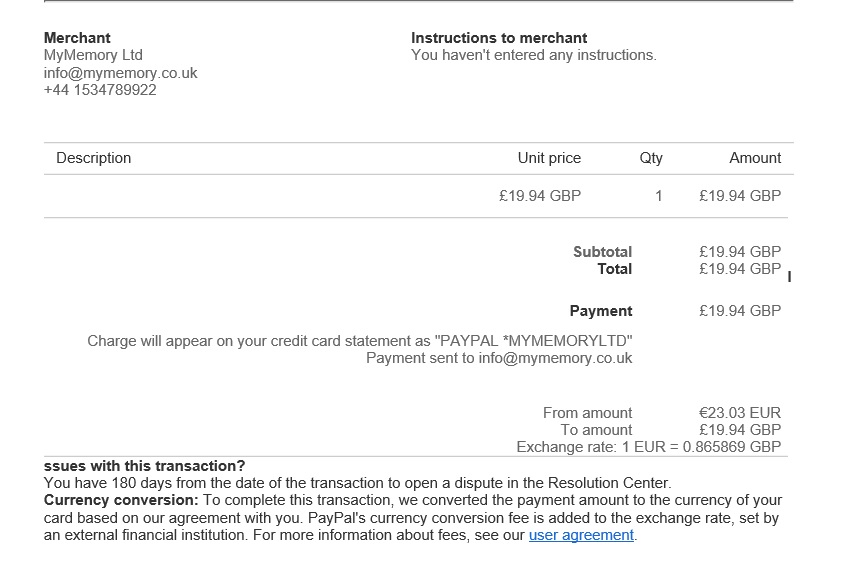Click the Instructions to merchant heading

click(499, 38)
